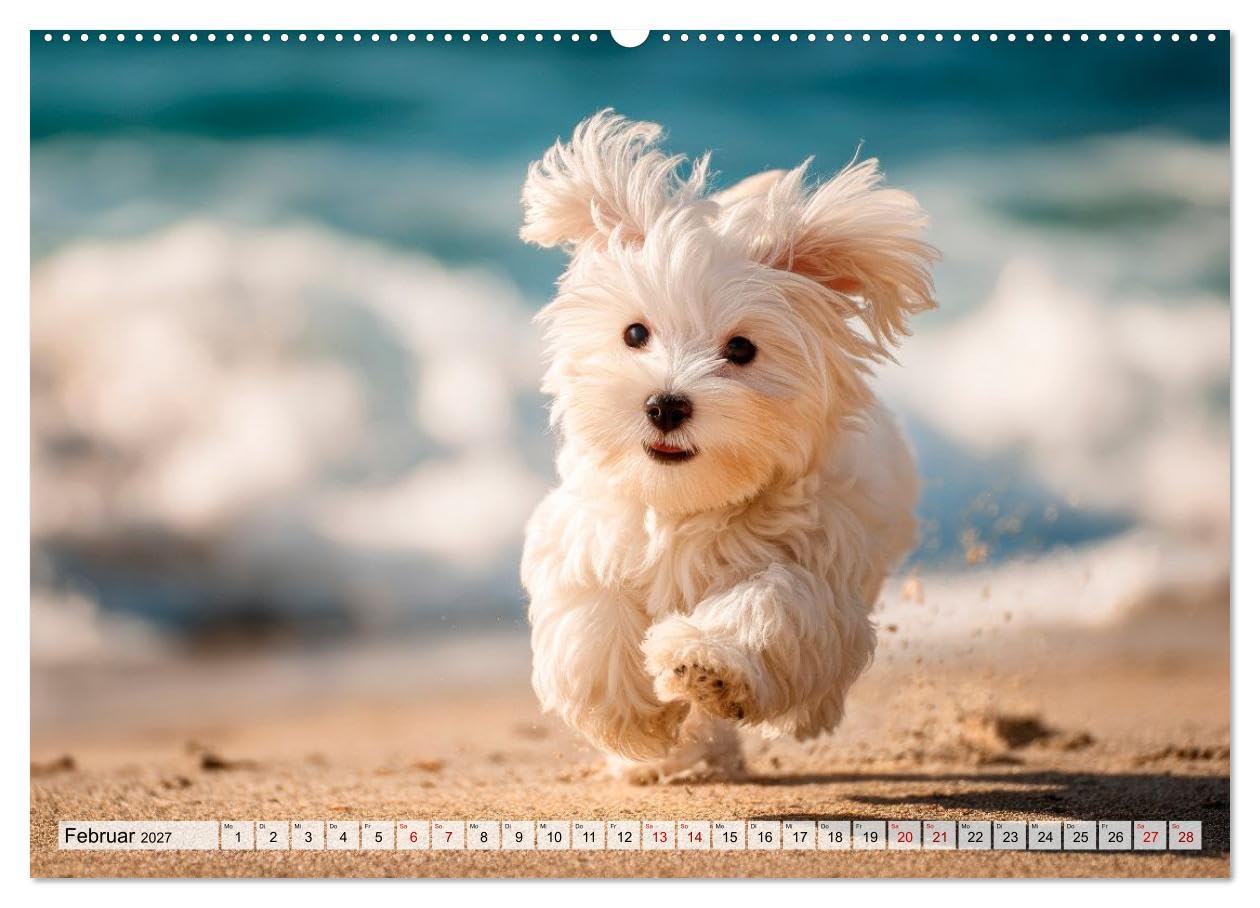Viewport: 1260px width, 908px height.
Task: Select day 3 in the calendar strip
Action: [x=307, y=836]
